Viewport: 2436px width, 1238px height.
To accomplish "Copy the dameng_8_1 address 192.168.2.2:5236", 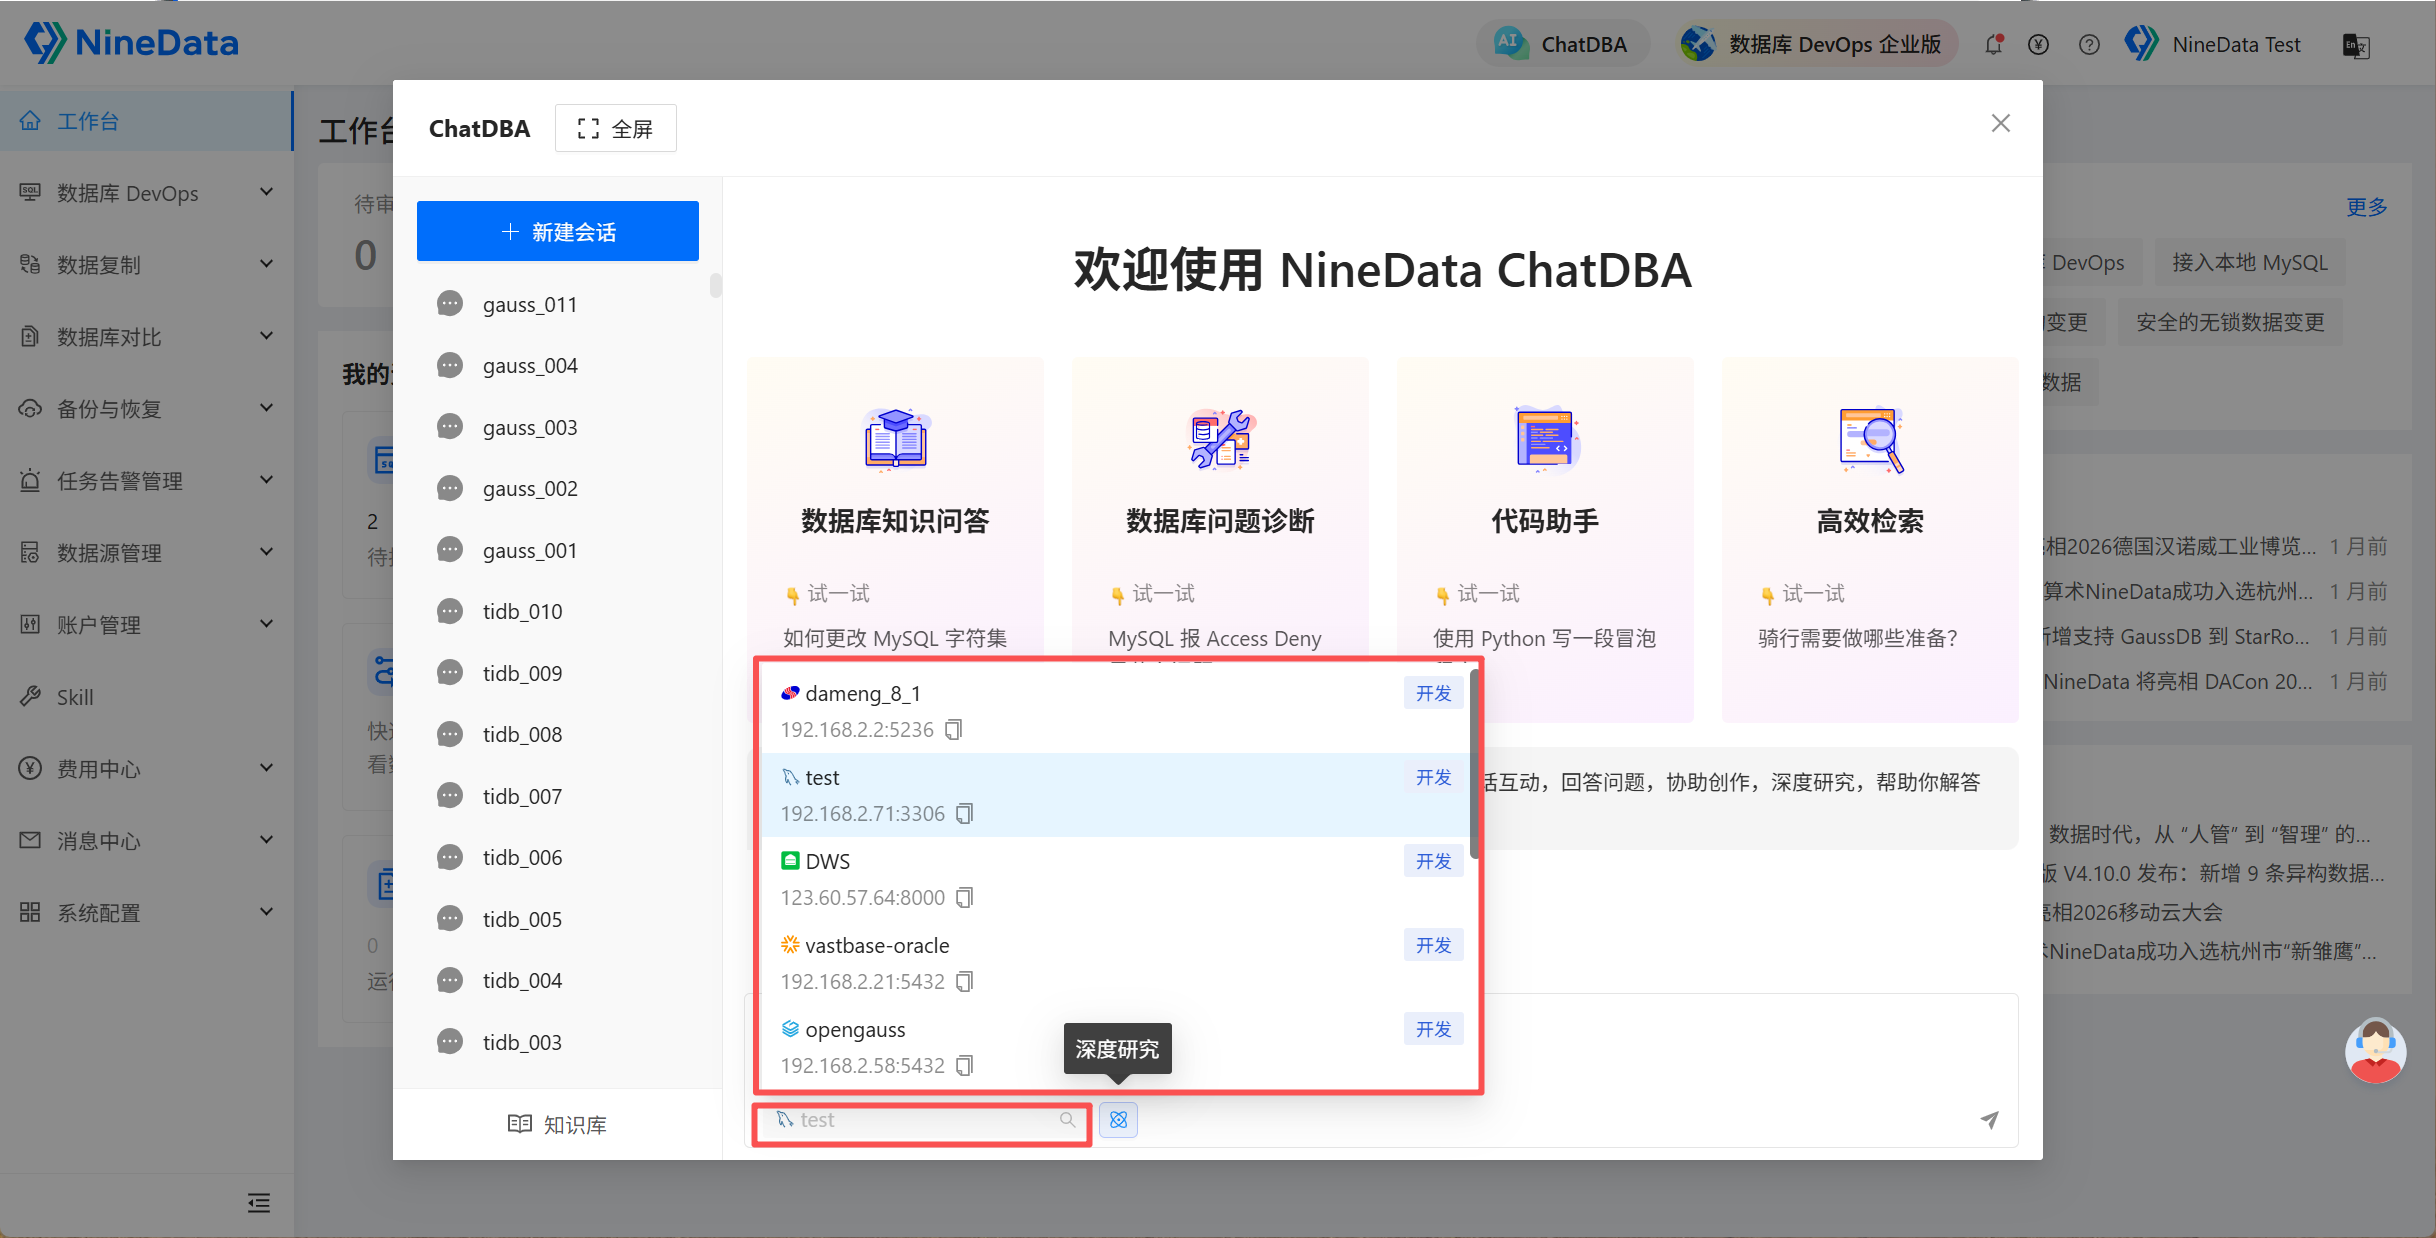I will [x=954, y=730].
